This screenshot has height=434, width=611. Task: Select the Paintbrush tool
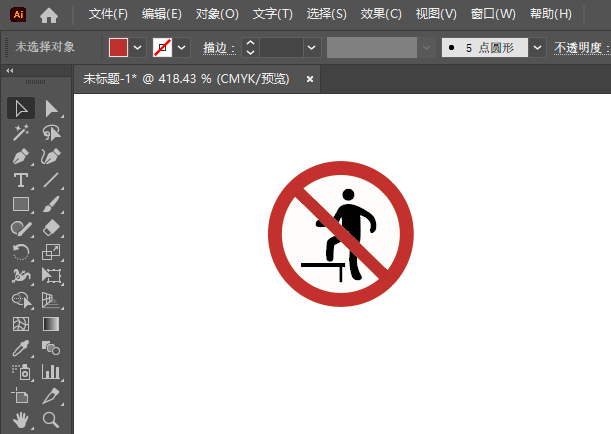coord(51,204)
